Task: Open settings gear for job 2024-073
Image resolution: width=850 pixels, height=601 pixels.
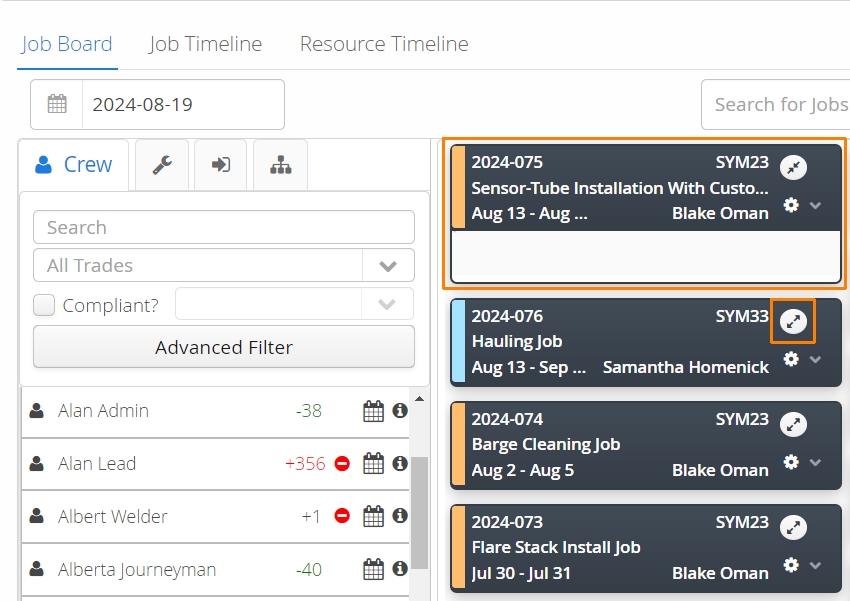Action: (791, 565)
